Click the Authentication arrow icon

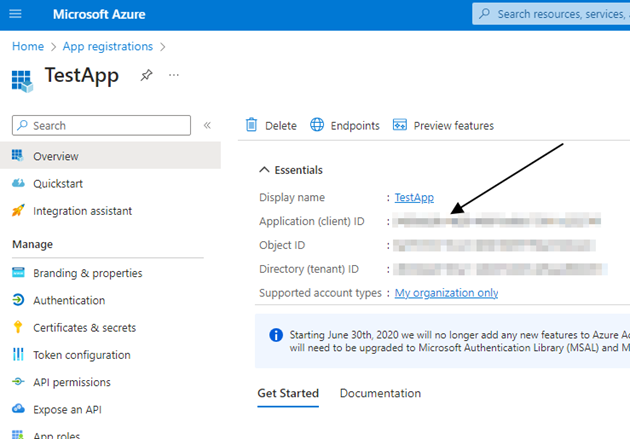[18, 300]
